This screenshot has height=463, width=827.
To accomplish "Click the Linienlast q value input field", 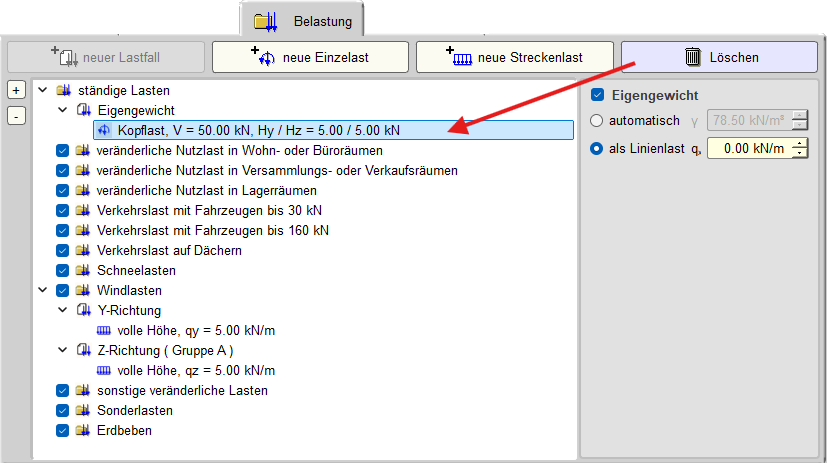I will coord(748,149).
